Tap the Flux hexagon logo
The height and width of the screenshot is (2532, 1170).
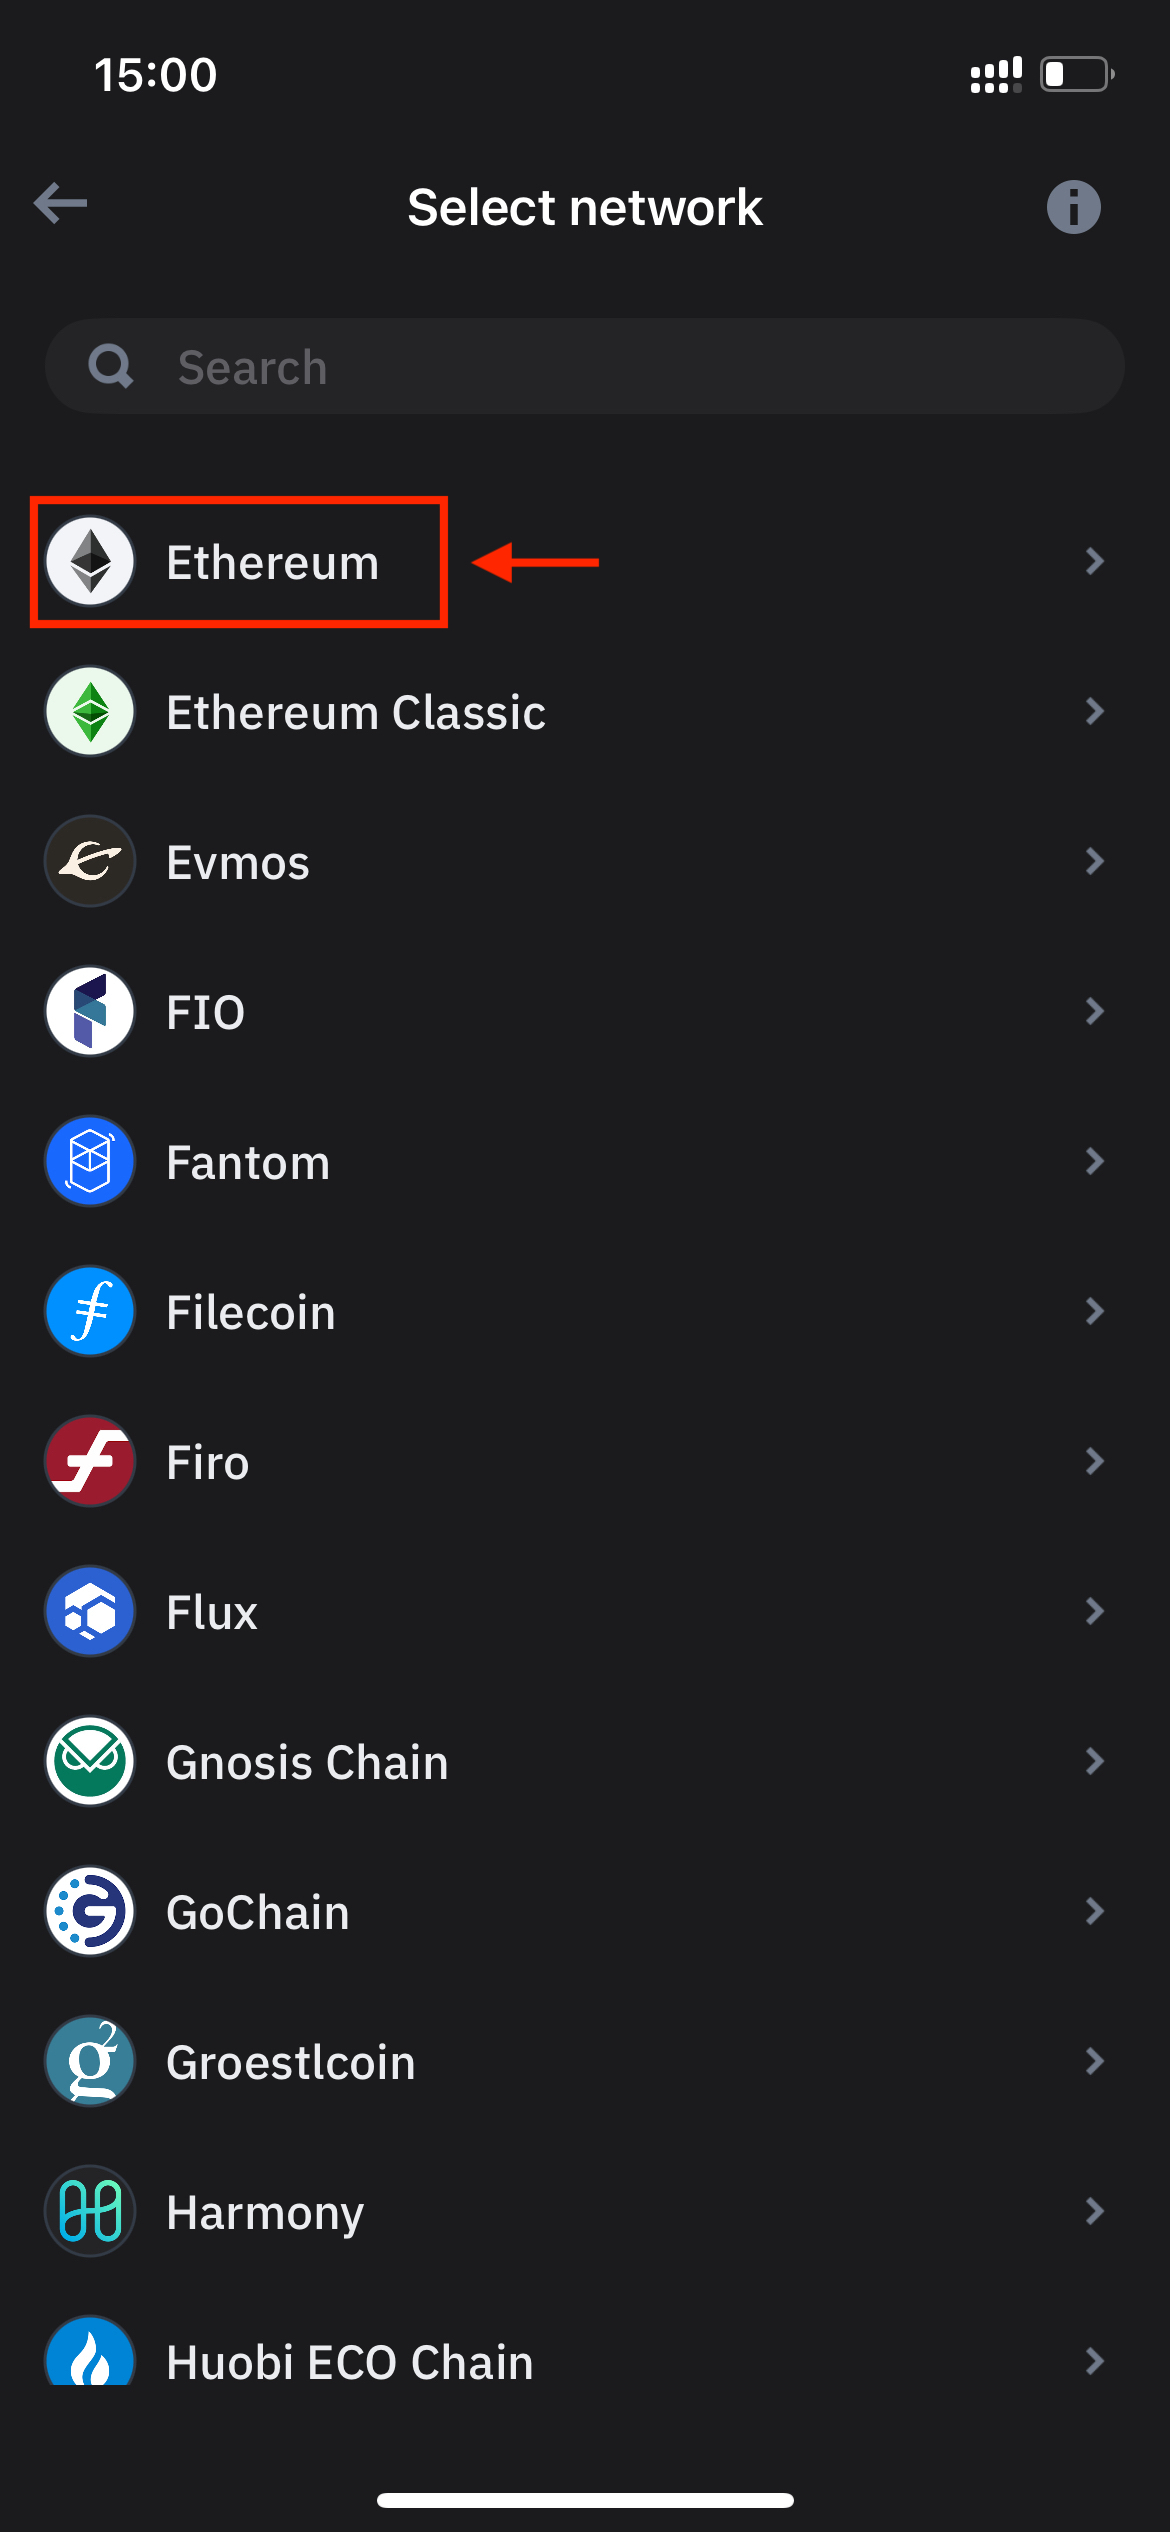90,1612
